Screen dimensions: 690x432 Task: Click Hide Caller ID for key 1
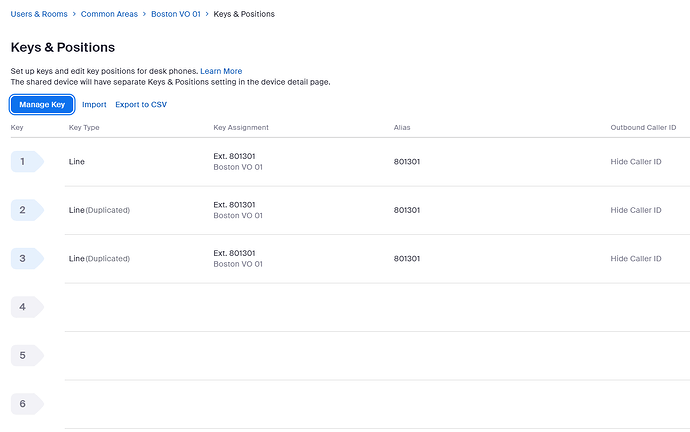(635, 161)
